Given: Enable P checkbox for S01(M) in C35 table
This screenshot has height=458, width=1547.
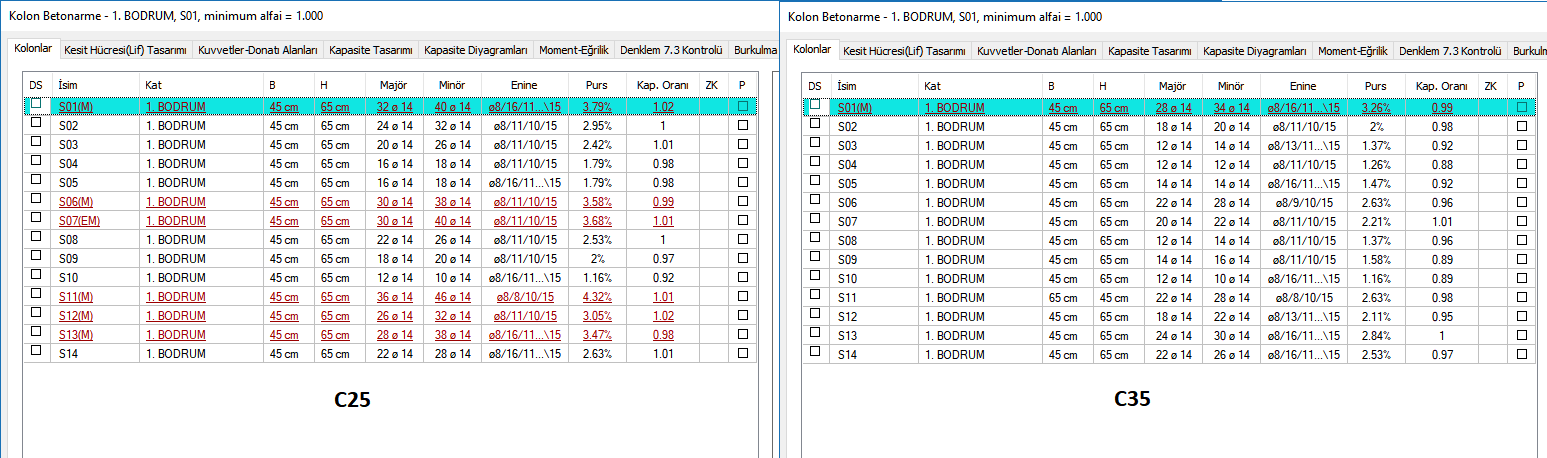Looking at the screenshot, I should point(1522,107).
